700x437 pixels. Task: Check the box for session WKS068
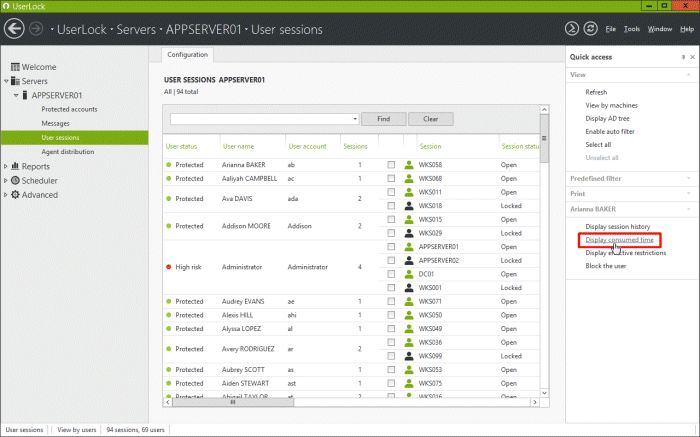coord(391,178)
